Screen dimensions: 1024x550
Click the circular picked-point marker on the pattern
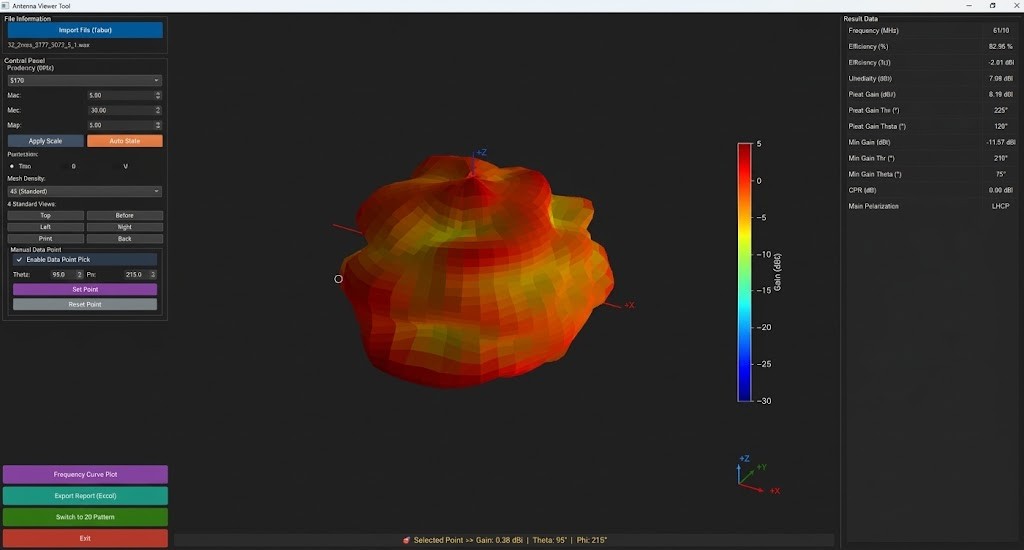338,279
